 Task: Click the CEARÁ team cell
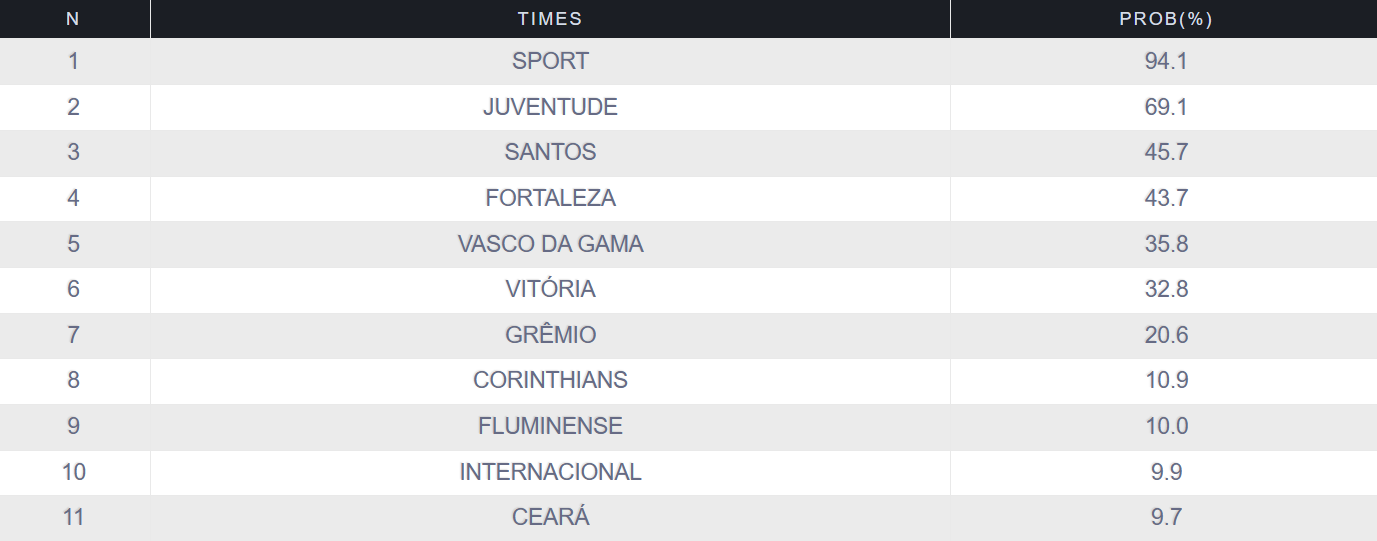(550, 517)
